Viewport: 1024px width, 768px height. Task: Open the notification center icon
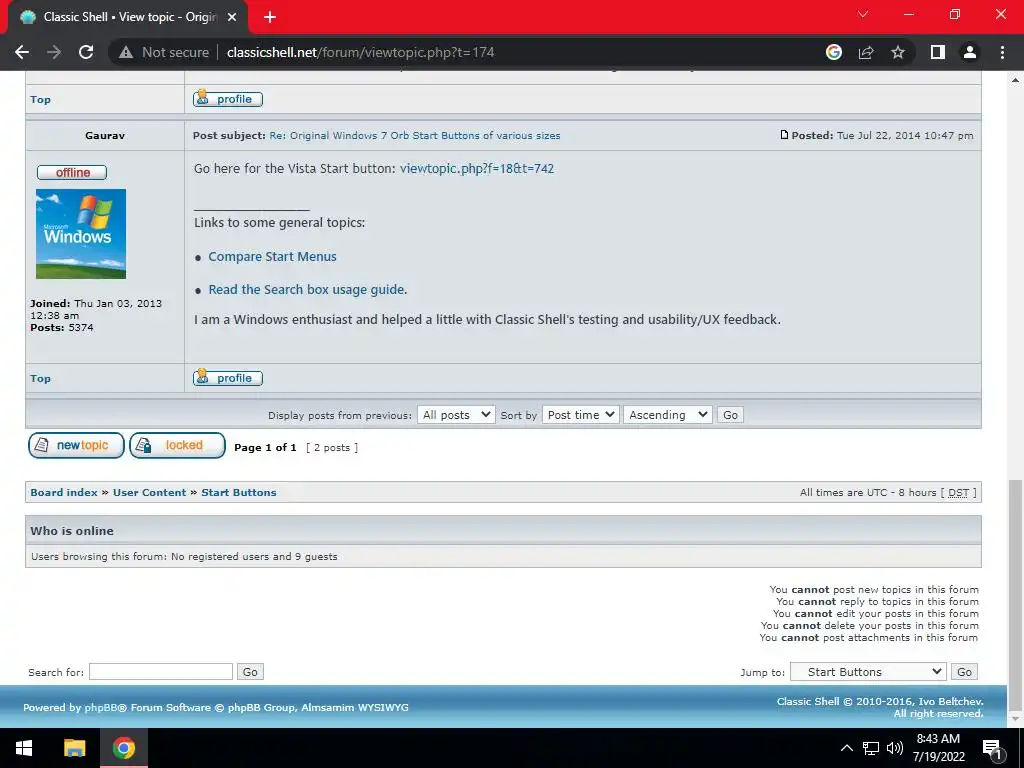click(x=993, y=748)
